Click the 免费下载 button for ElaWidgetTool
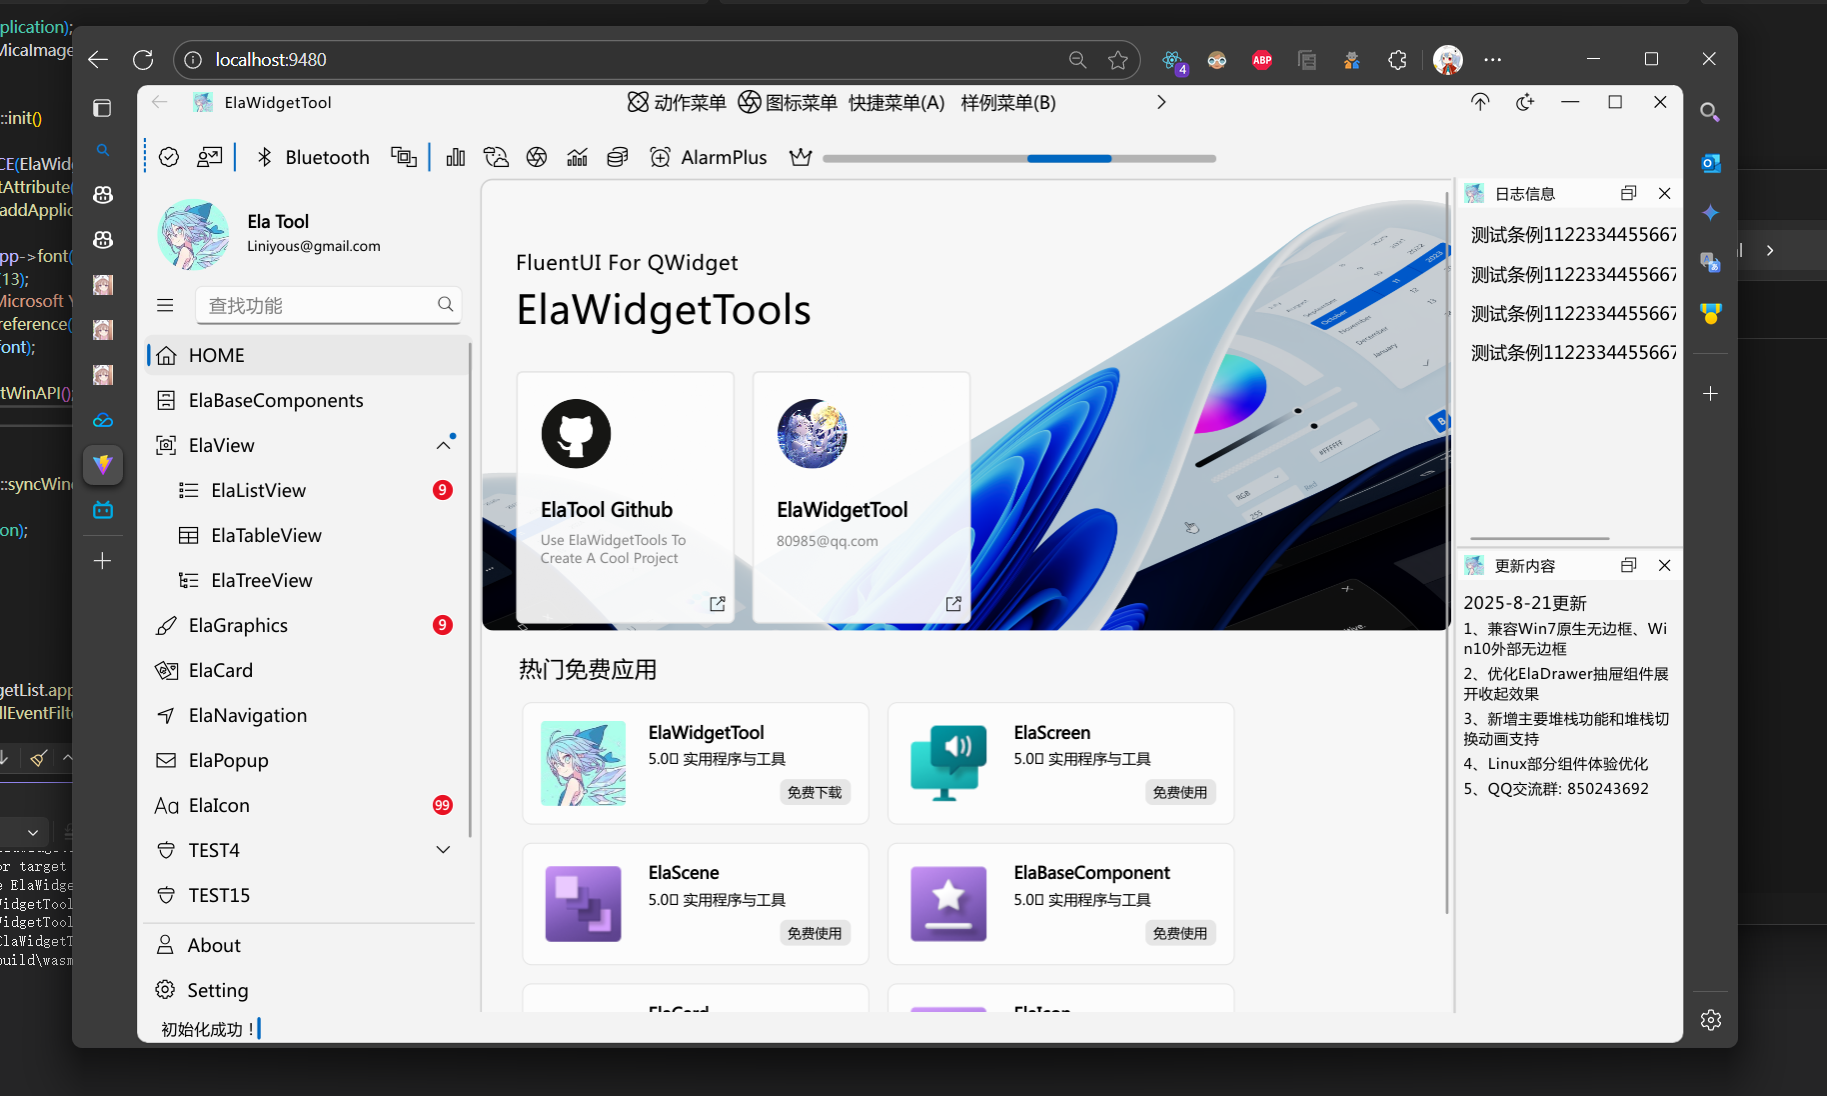Screen dimensions: 1827x1096 tap(814, 792)
